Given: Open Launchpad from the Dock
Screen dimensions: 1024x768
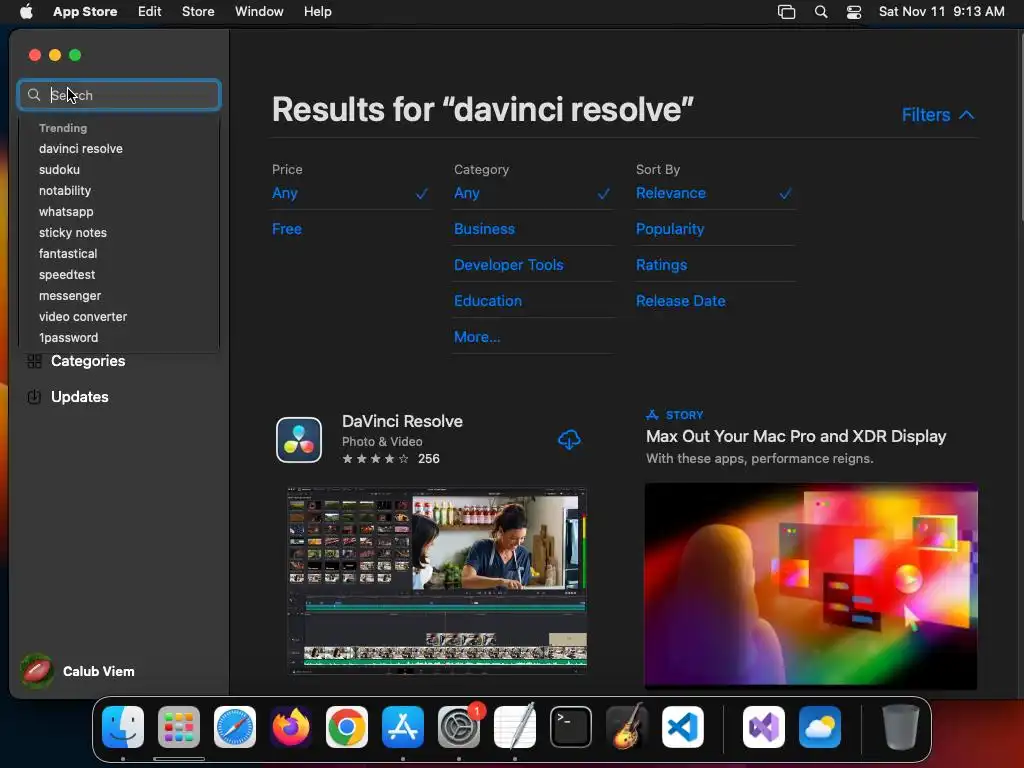Looking at the screenshot, I should [179, 727].
